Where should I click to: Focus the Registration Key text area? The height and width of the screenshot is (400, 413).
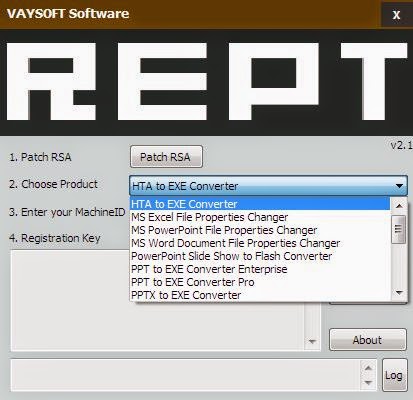tap(157, 300)
